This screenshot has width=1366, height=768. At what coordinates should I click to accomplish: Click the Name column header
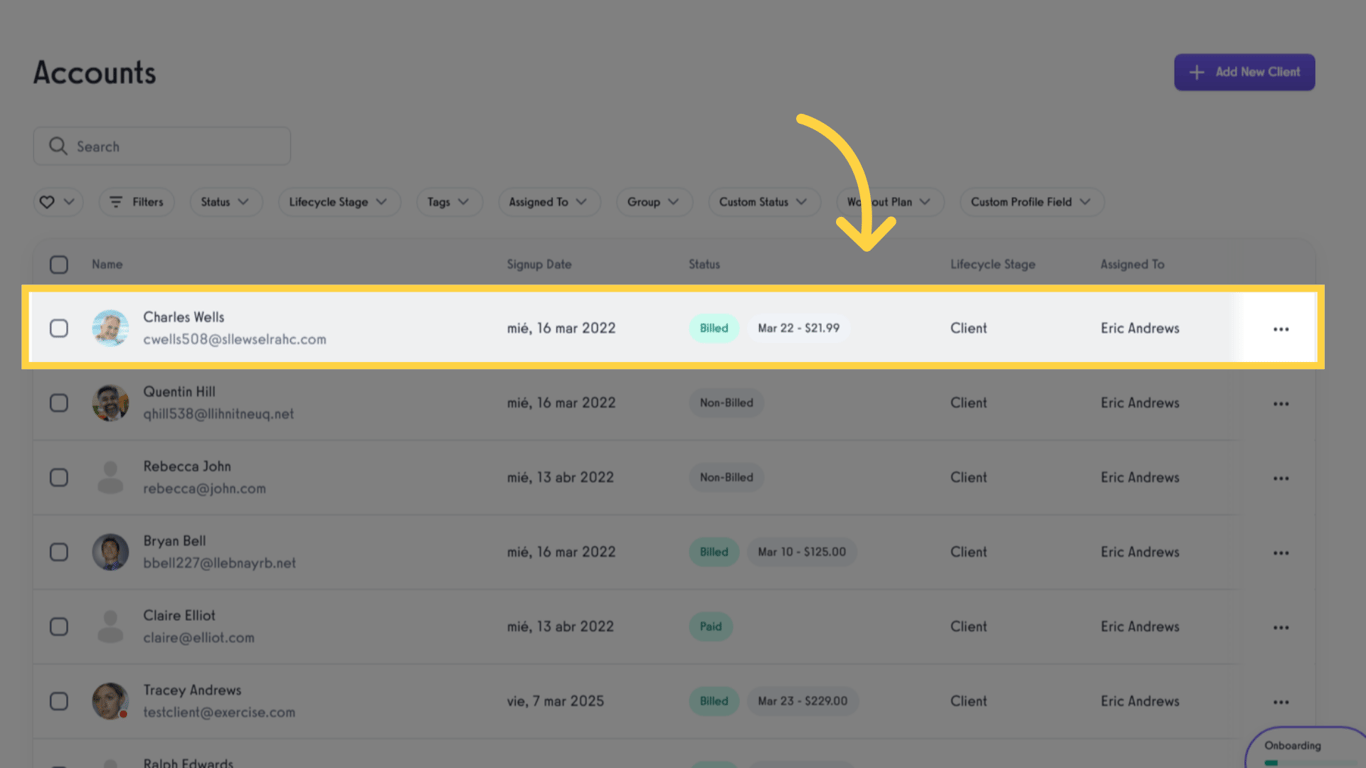(x=107, y=265)
